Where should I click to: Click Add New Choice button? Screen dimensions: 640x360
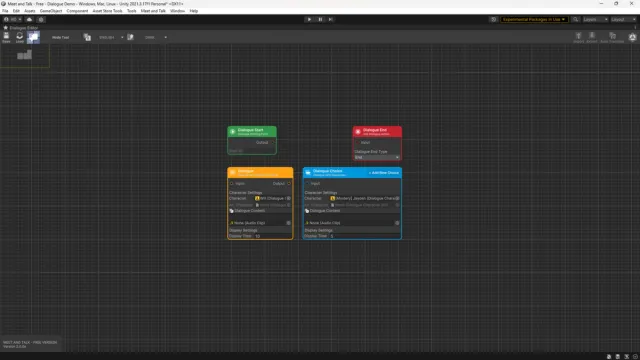(x=384, y=173)
